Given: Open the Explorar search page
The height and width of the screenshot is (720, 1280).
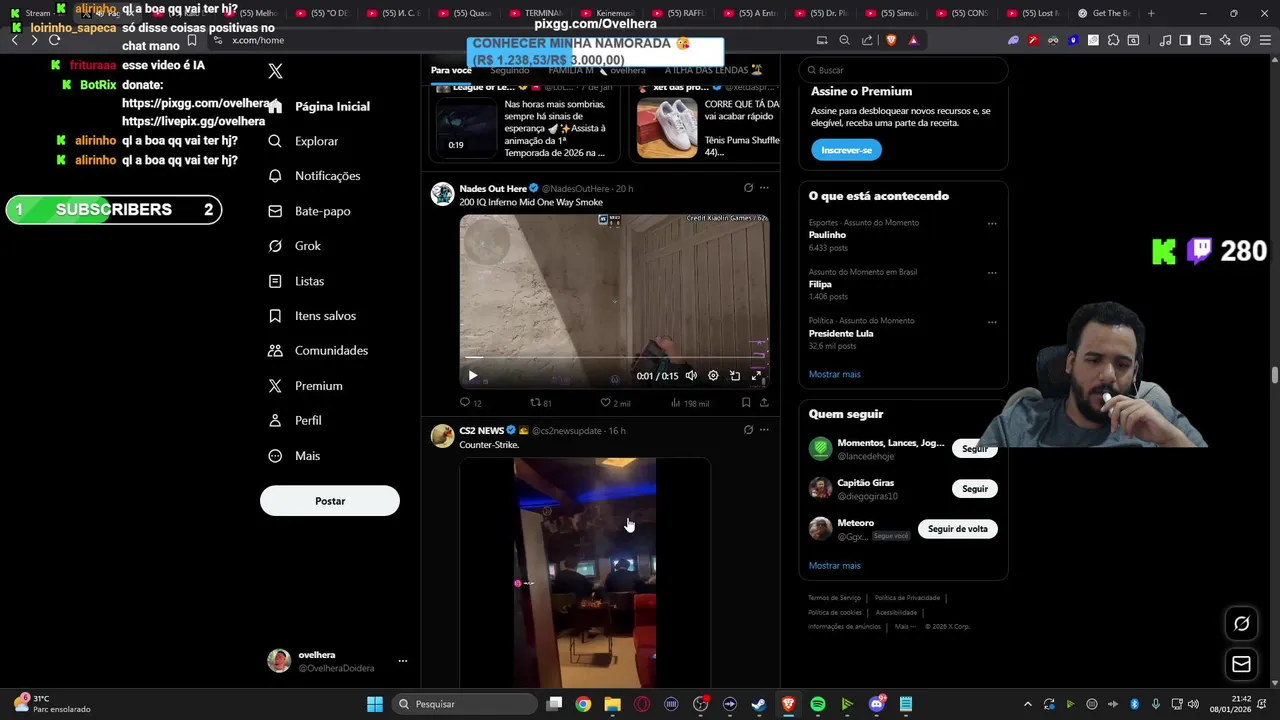Looking at the screenshot, I should click(304, 141).
